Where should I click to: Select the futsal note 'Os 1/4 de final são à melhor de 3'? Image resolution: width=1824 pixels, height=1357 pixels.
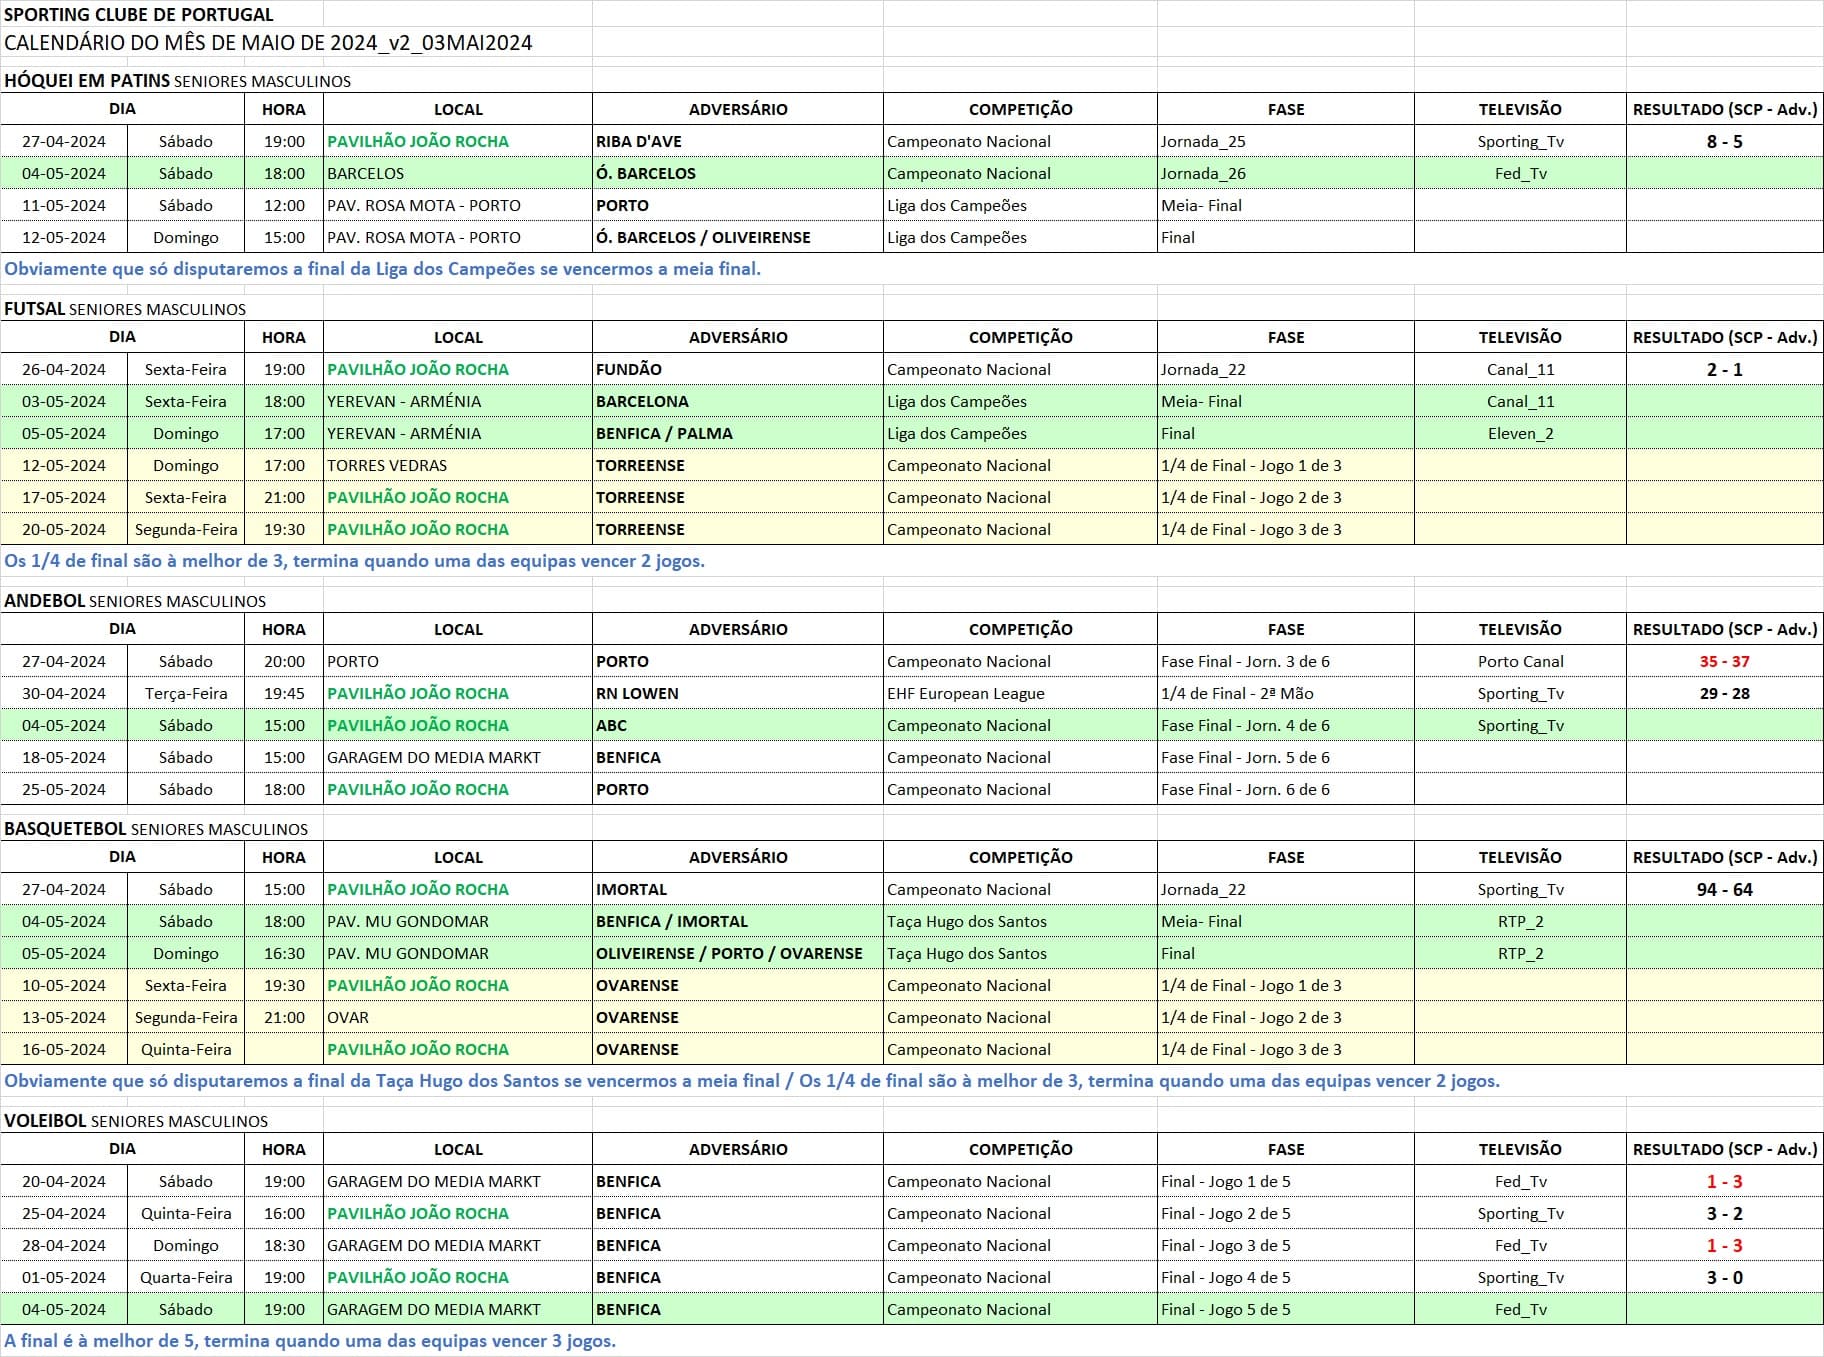[355, 561]
